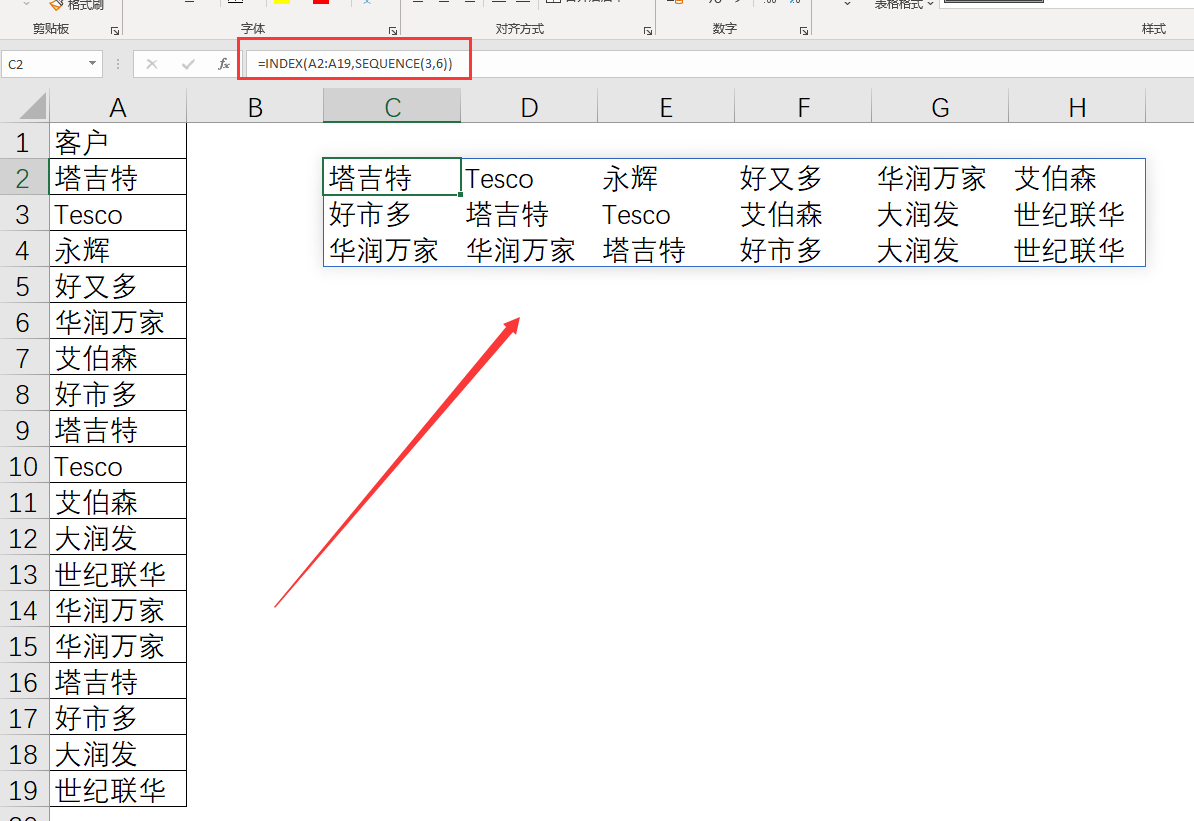Select row 2 header
The image size is (1194, 821).
tap(24, 177)
